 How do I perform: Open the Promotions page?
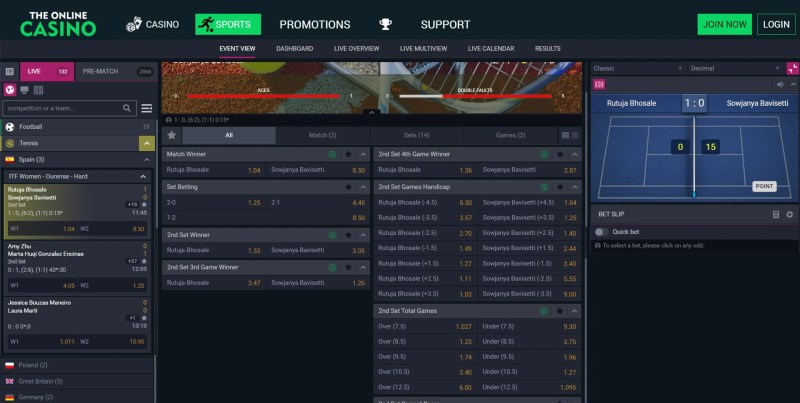pos(315,24)
